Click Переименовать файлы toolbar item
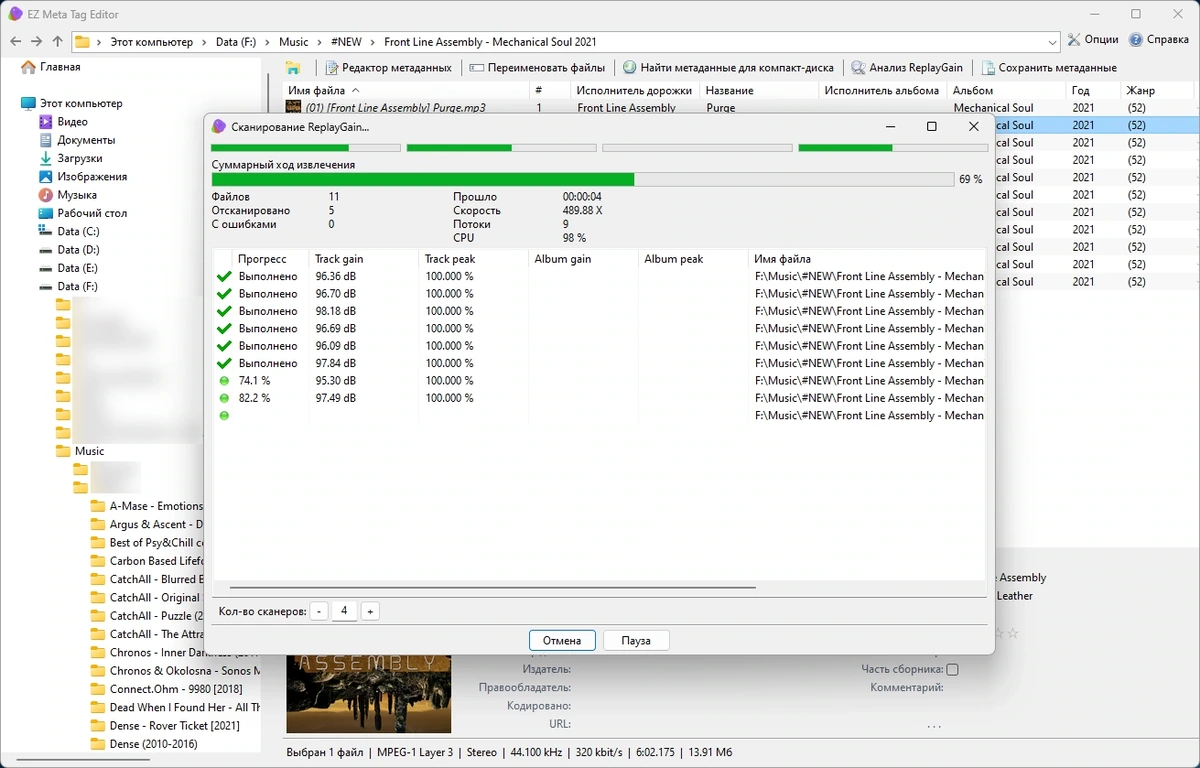 click(x=537, y=68)
